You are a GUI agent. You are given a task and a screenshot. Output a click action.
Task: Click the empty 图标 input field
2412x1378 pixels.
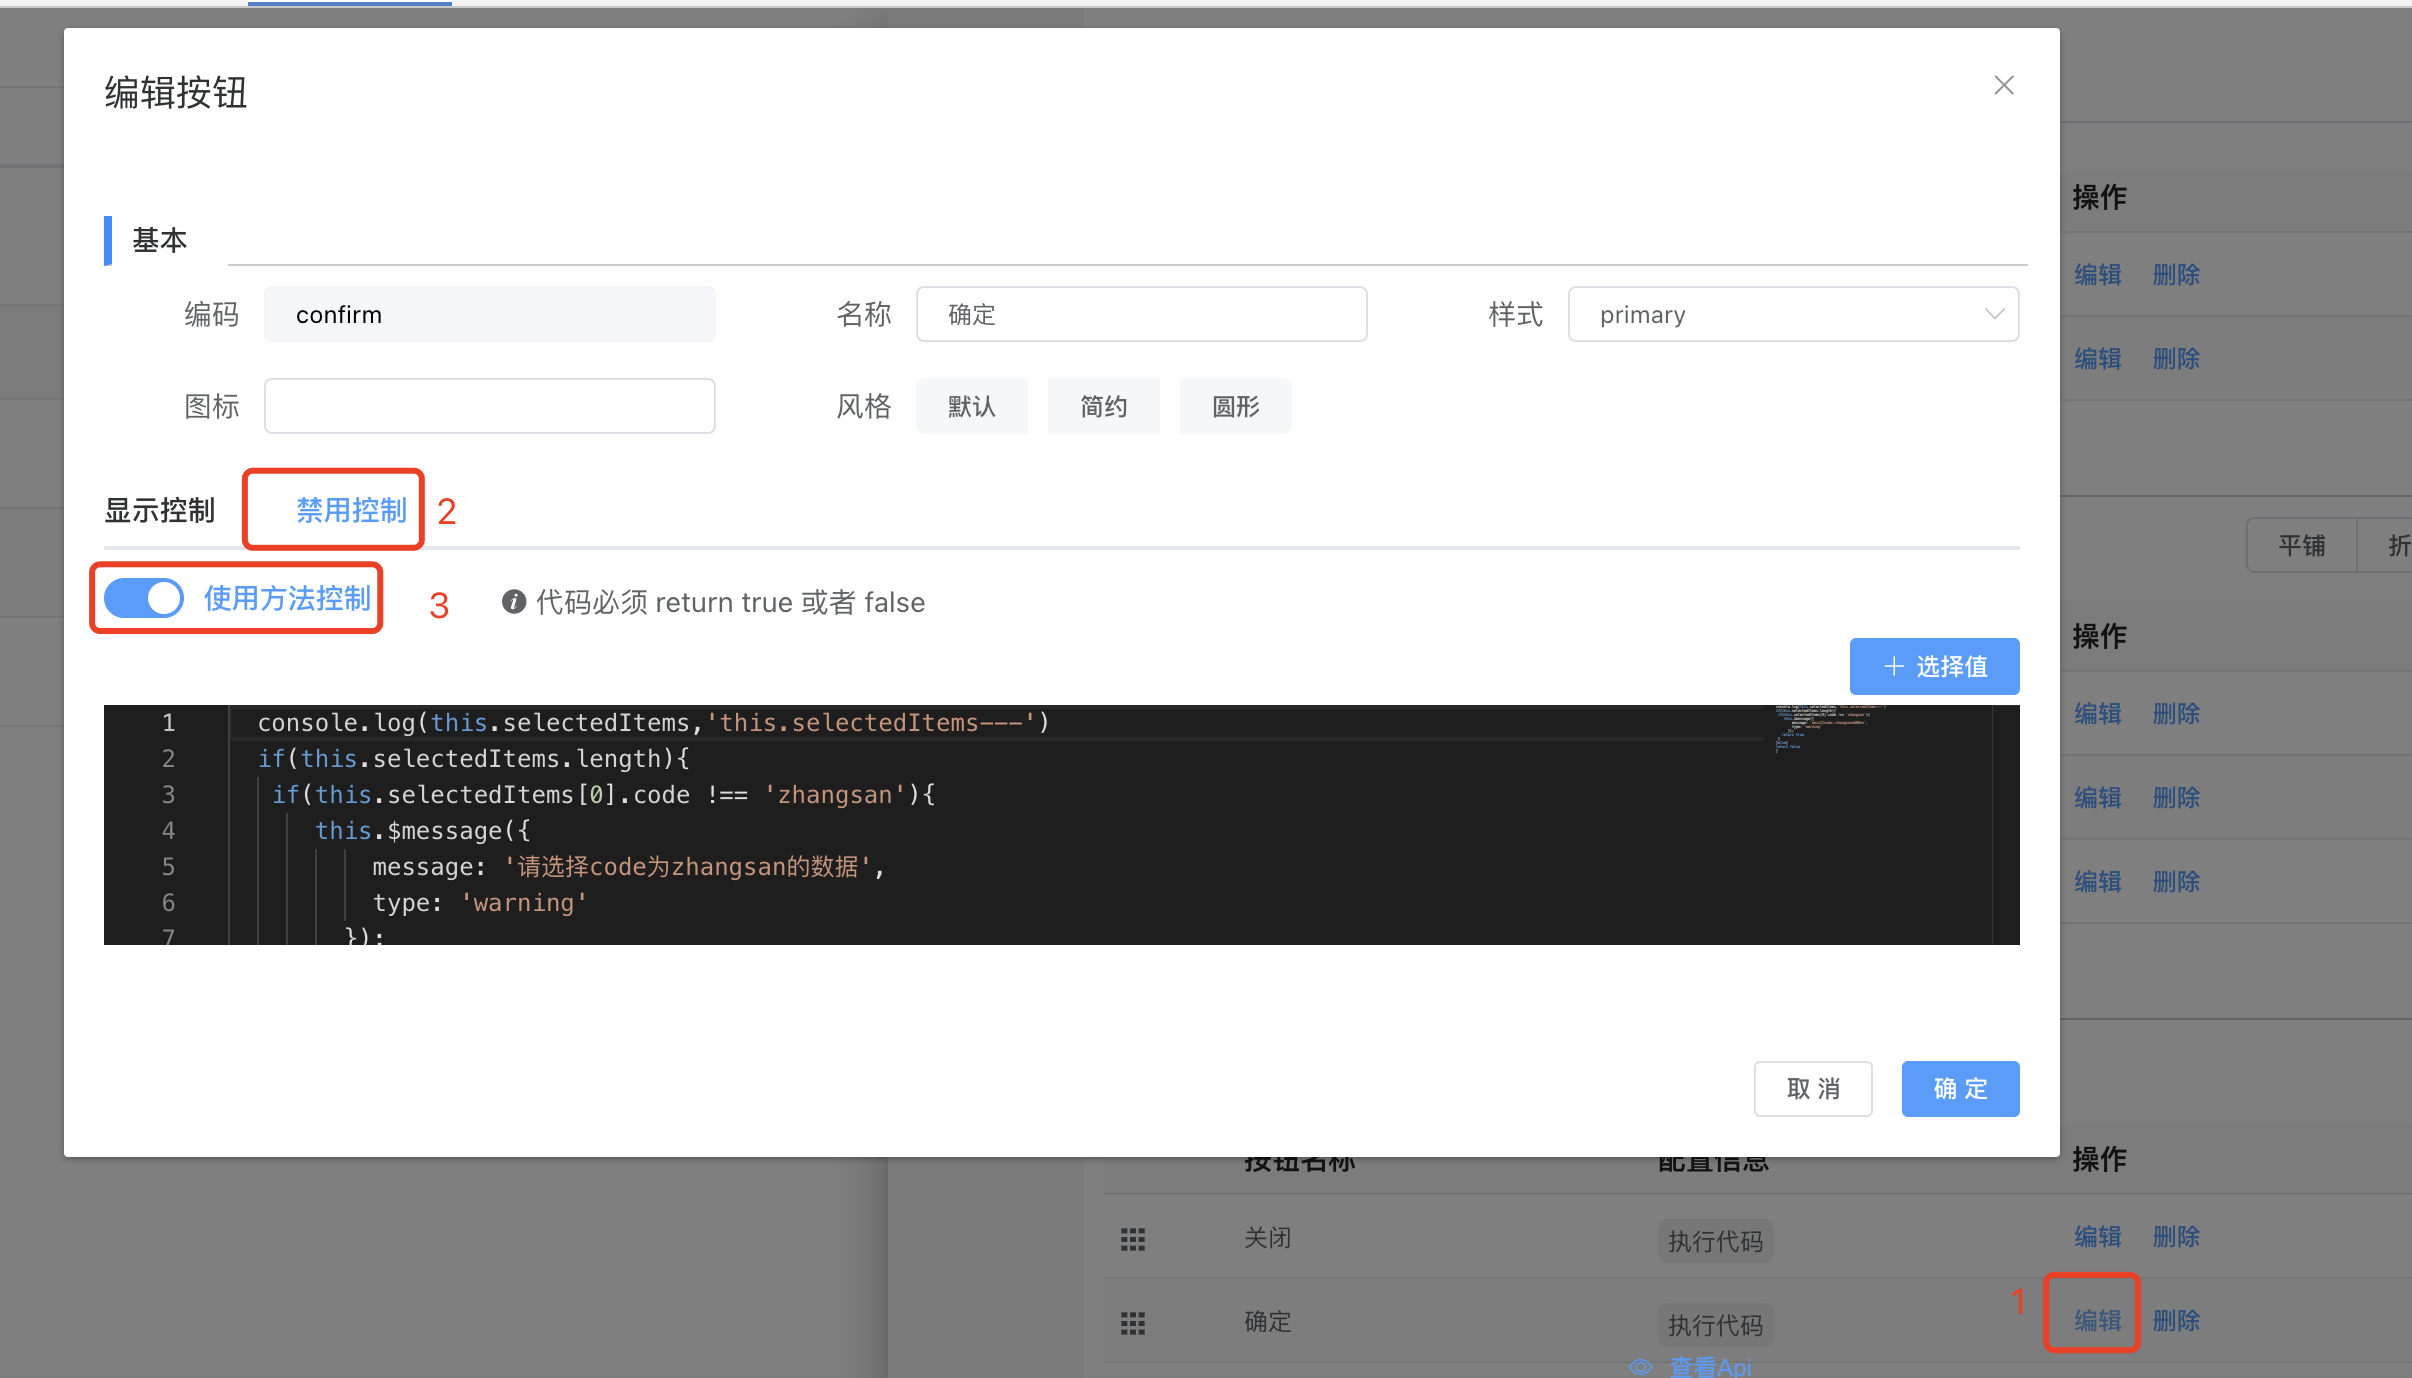click(x=489, y=406)
